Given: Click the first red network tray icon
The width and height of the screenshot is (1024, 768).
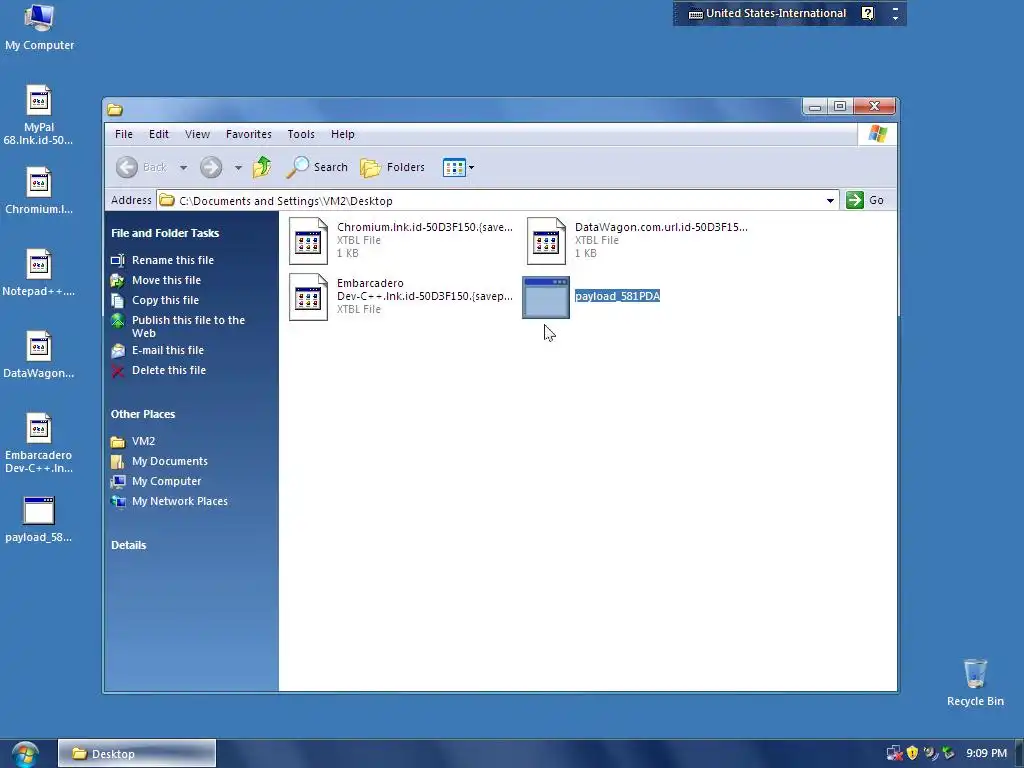Looking at the screenshot, I should click(894, 754).
